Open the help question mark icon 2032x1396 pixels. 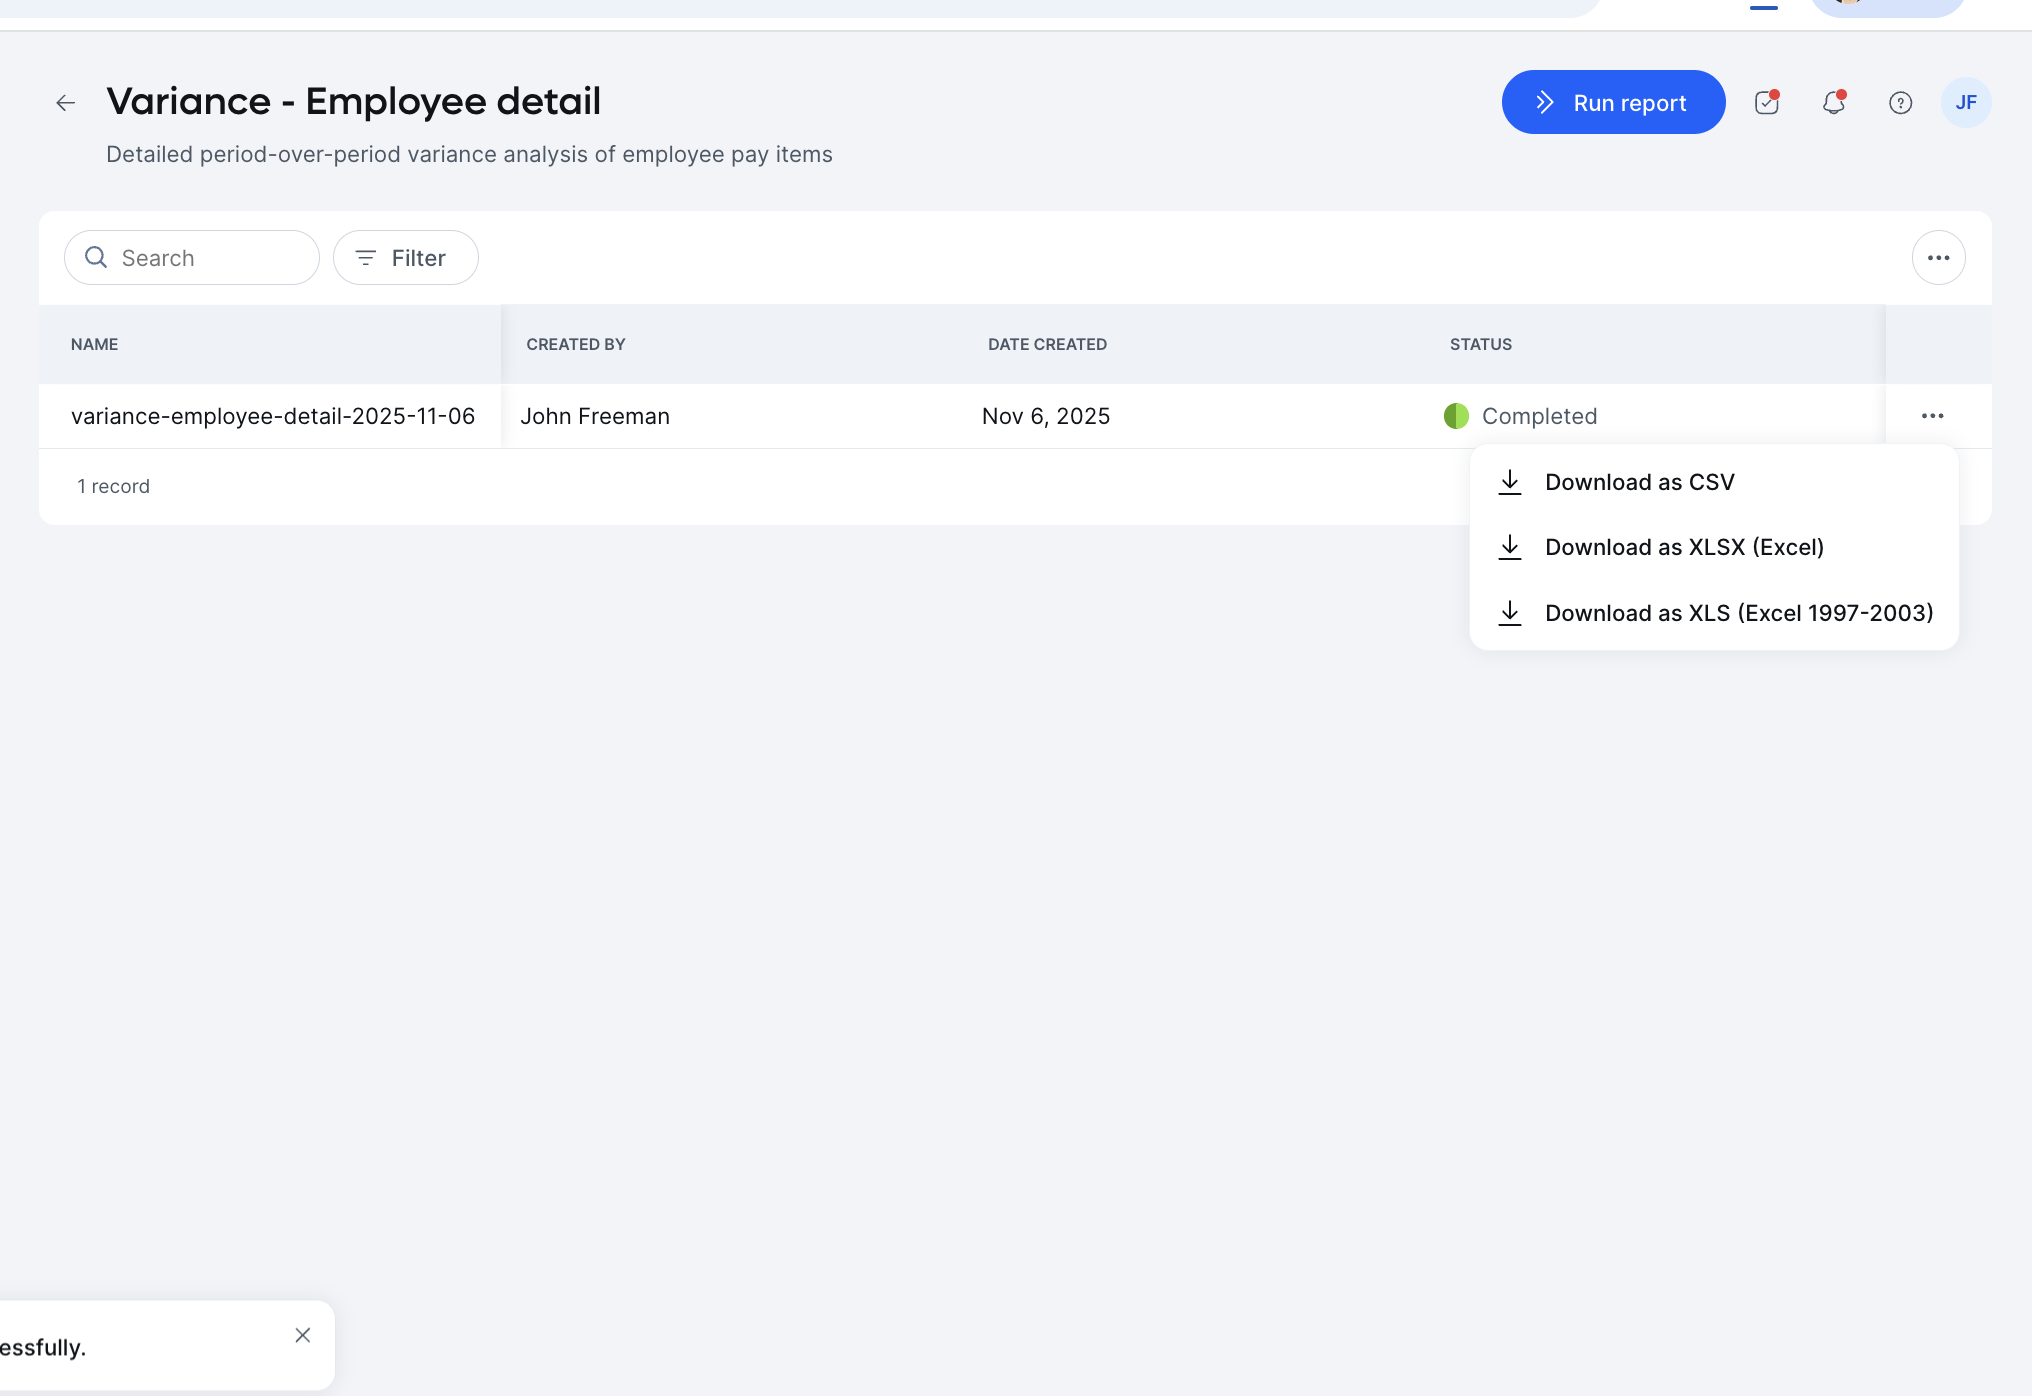pyautogui.click(x=1902, y=102)
